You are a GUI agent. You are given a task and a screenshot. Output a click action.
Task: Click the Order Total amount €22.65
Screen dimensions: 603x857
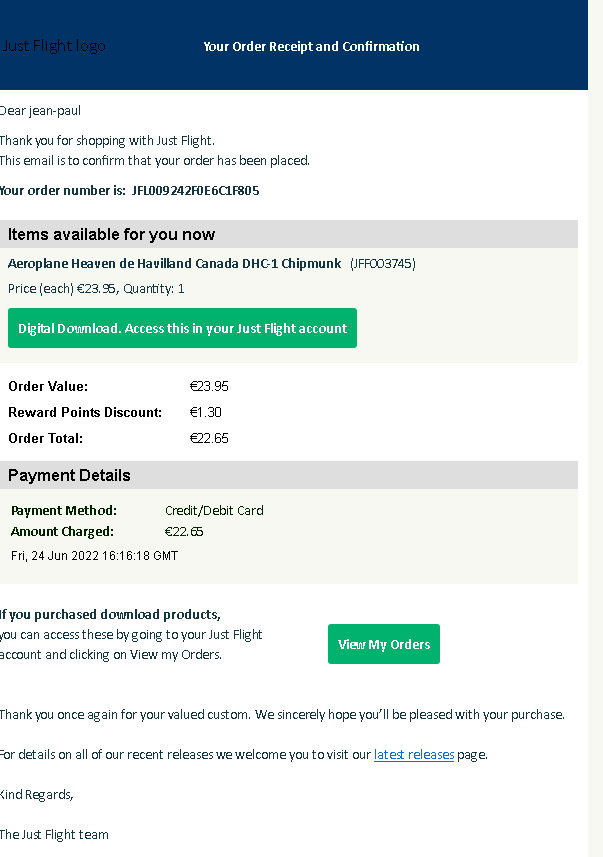click(x=209, y=438)
